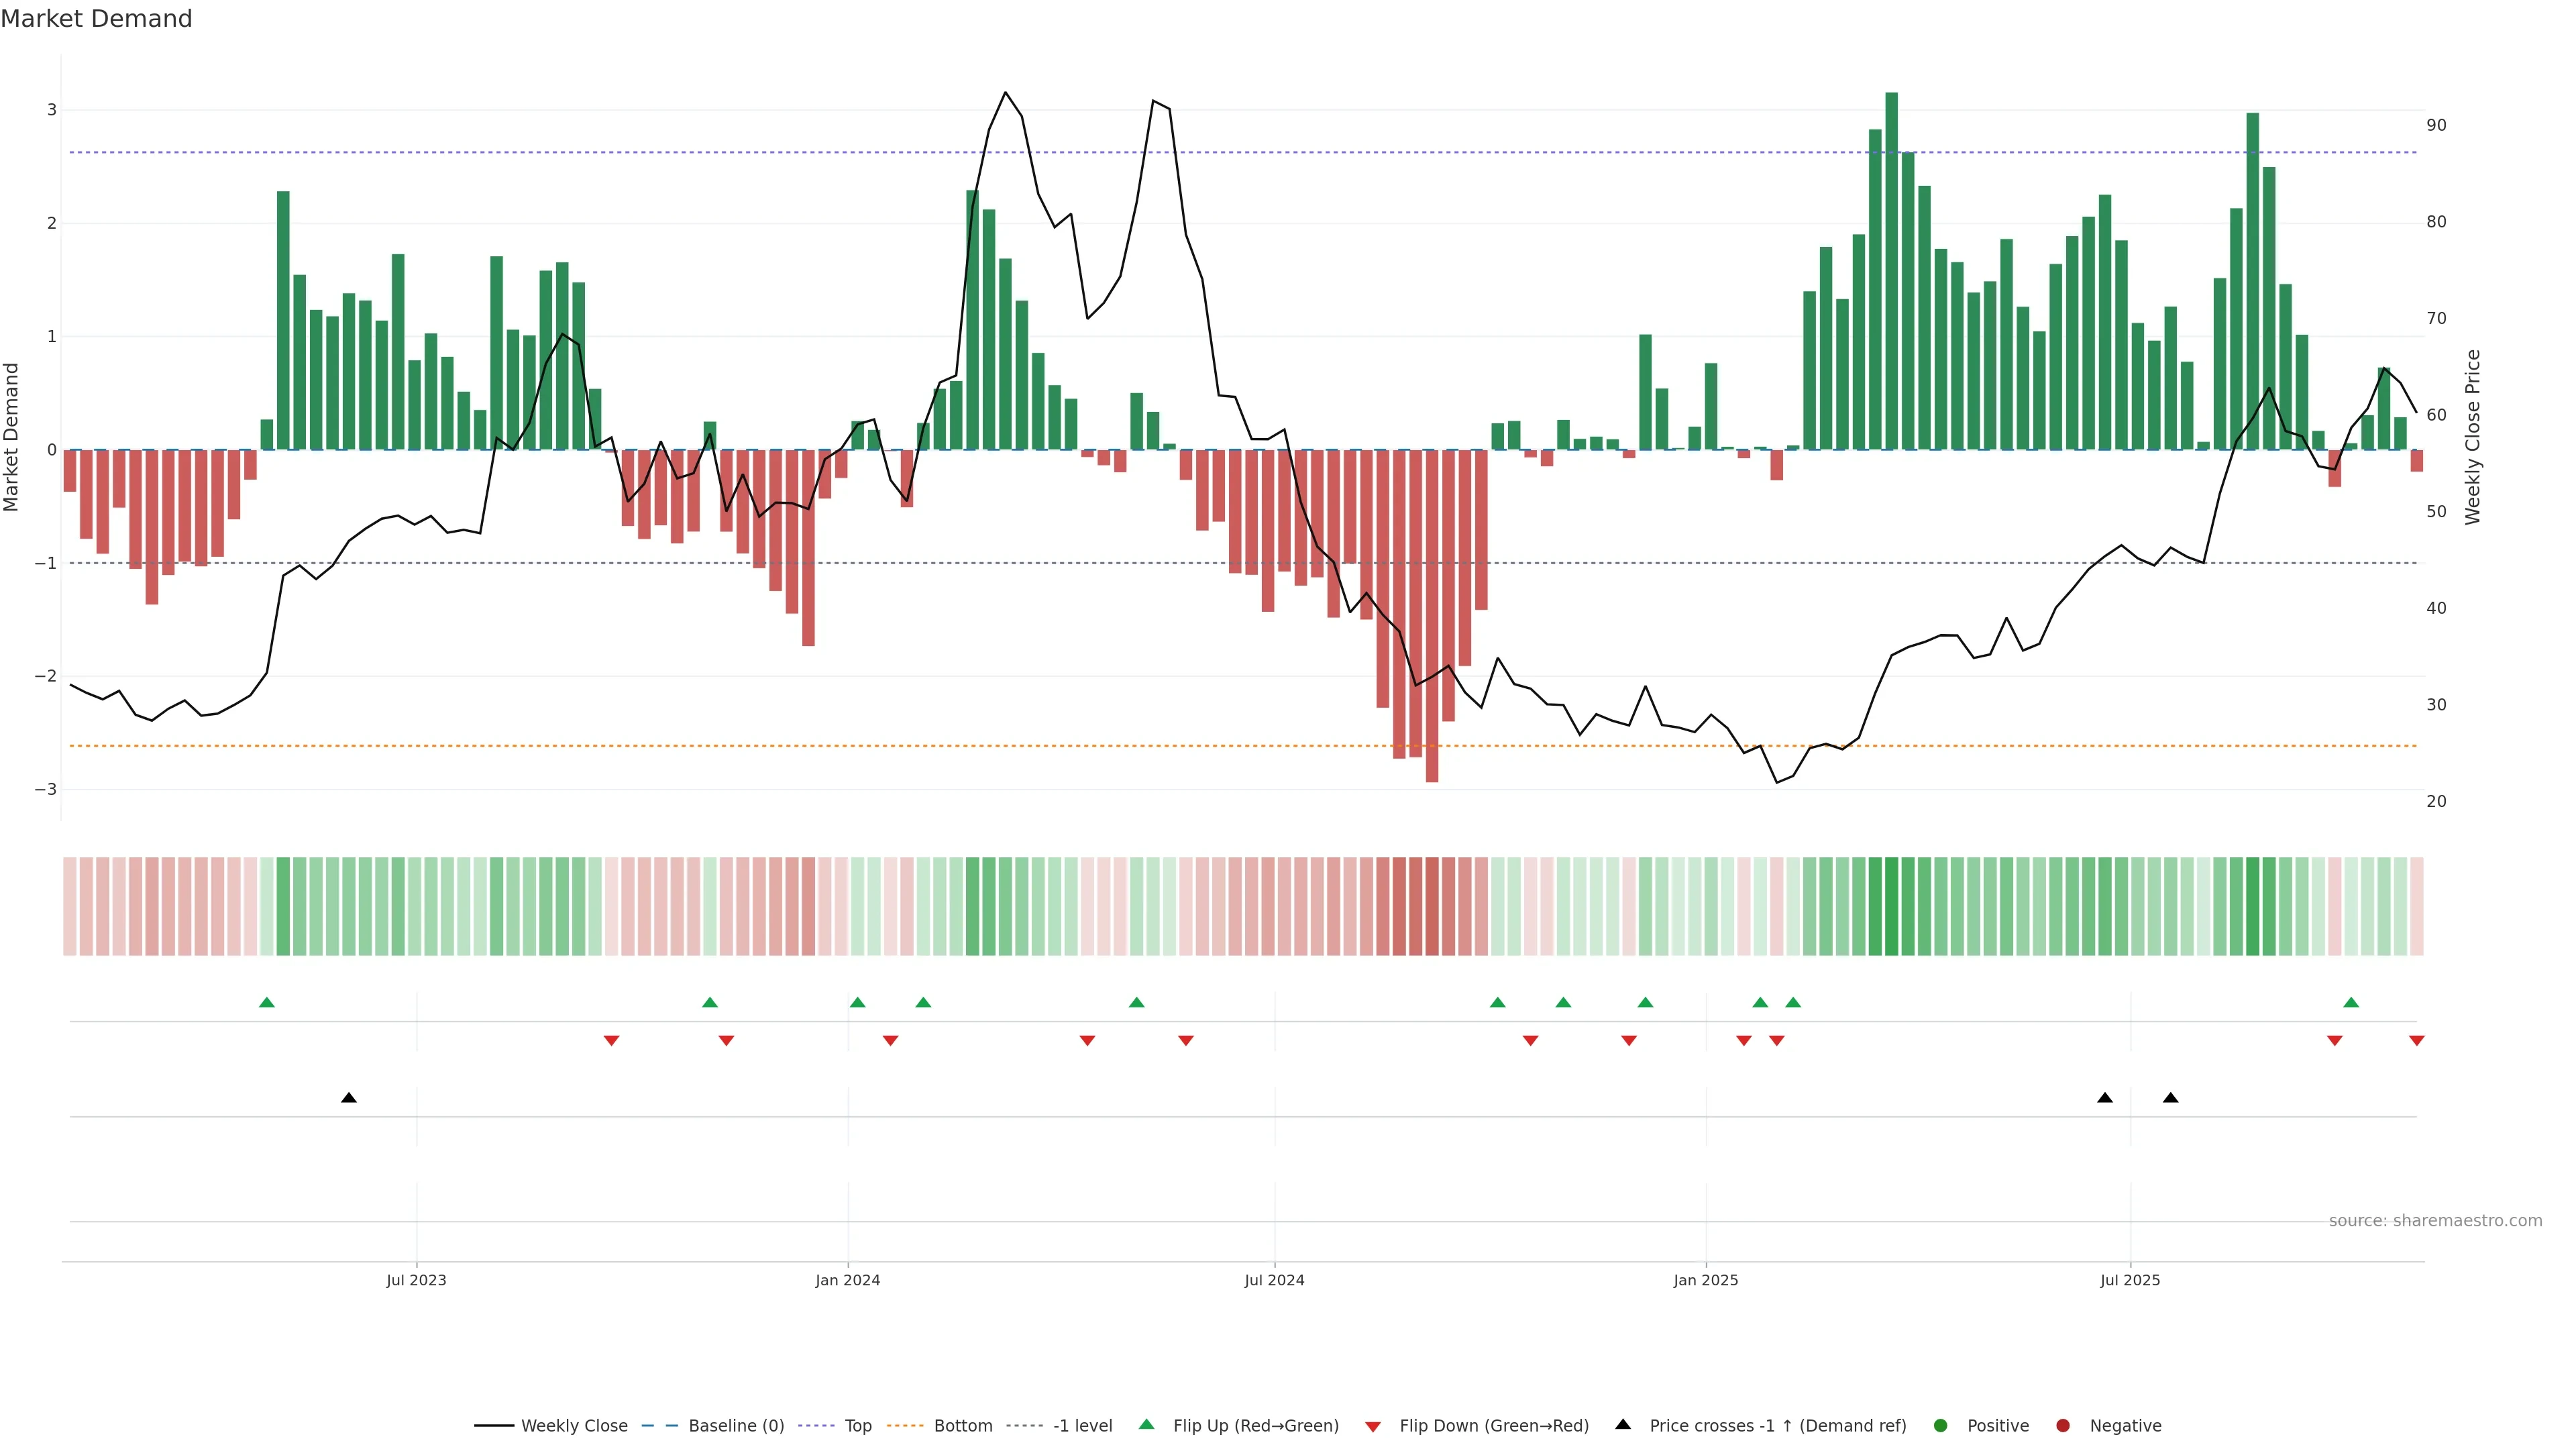This screenshot has width=2576, height=1449.
Task: Toggle the -1 level legend entry
Action: [x=1082, y=1425]
